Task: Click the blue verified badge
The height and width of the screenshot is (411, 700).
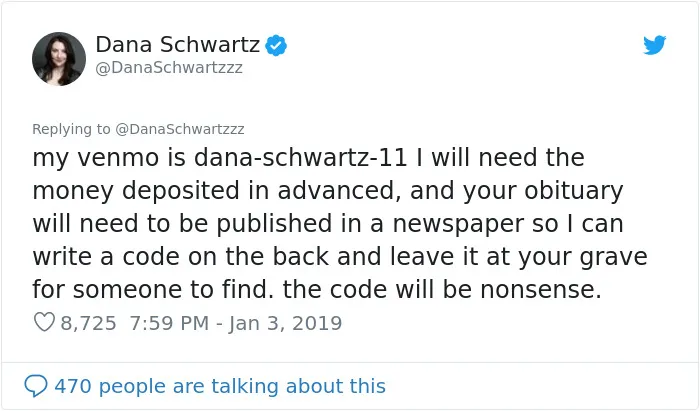Action: pos(276,45)
